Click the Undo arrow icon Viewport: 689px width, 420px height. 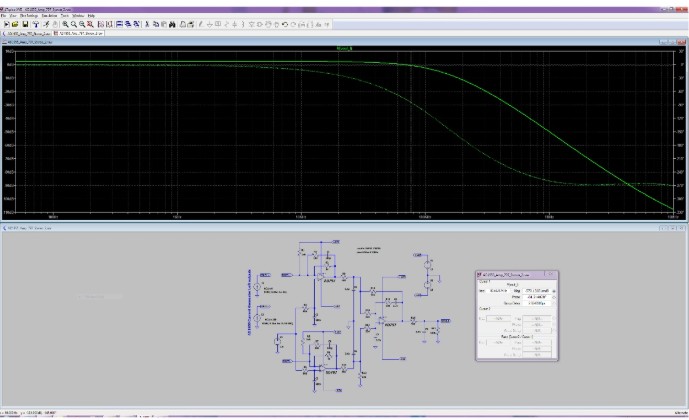285,24
